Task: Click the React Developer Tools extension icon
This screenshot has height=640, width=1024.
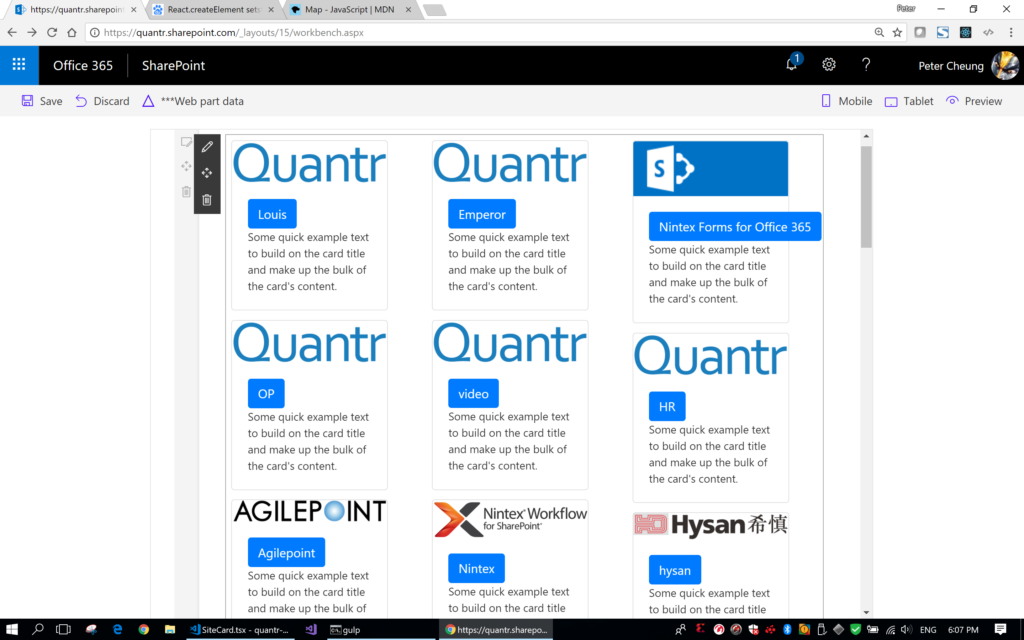Action: click(x=965, y=32)
